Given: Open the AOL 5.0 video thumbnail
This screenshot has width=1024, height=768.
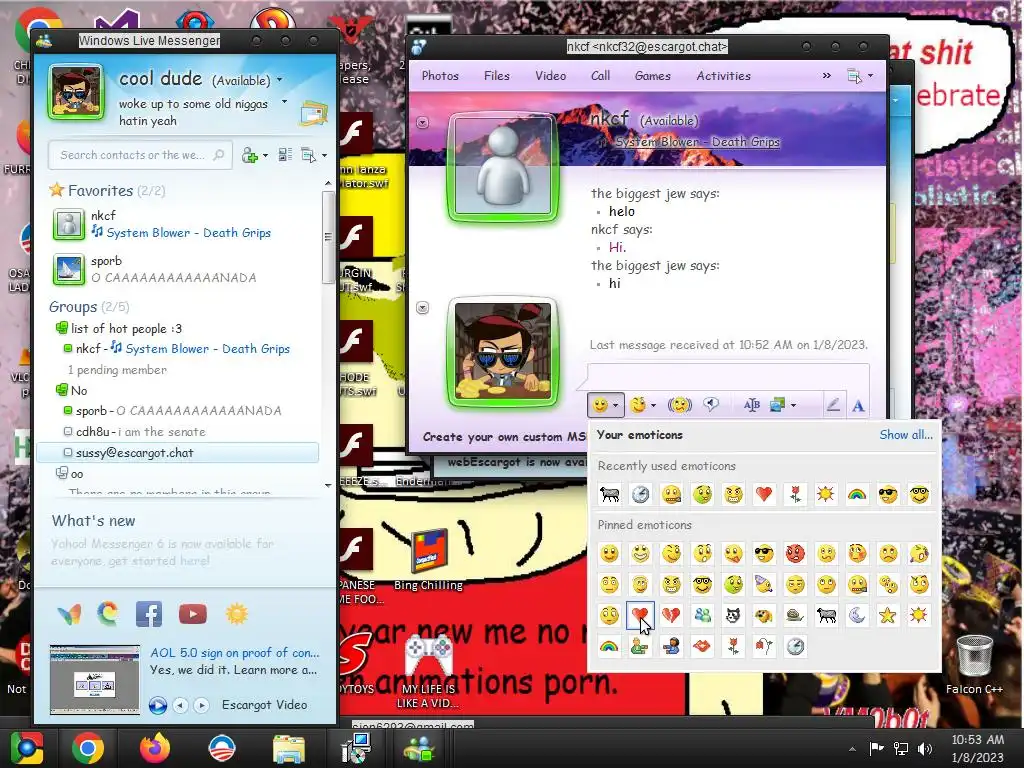Looking at the screenshot, I should [x=95, y=680].
